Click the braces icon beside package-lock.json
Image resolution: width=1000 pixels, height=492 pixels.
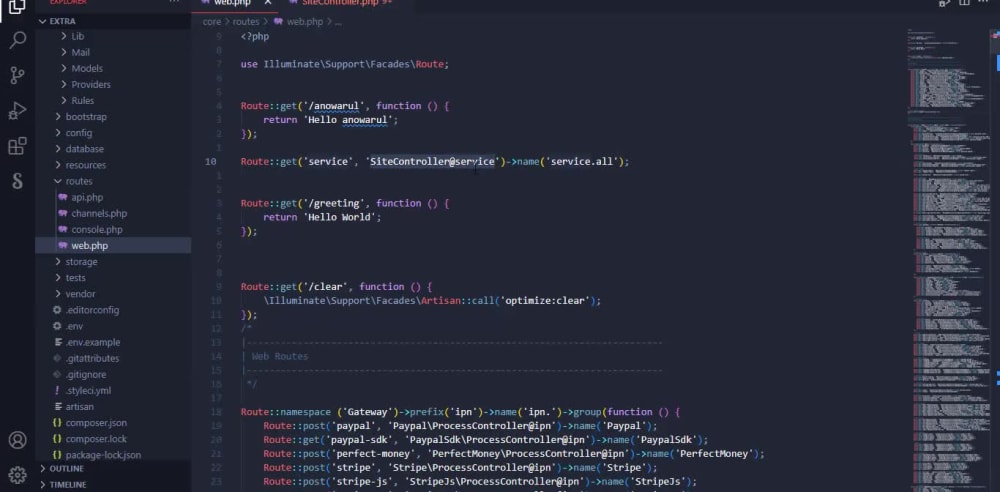tap(57, 455)
